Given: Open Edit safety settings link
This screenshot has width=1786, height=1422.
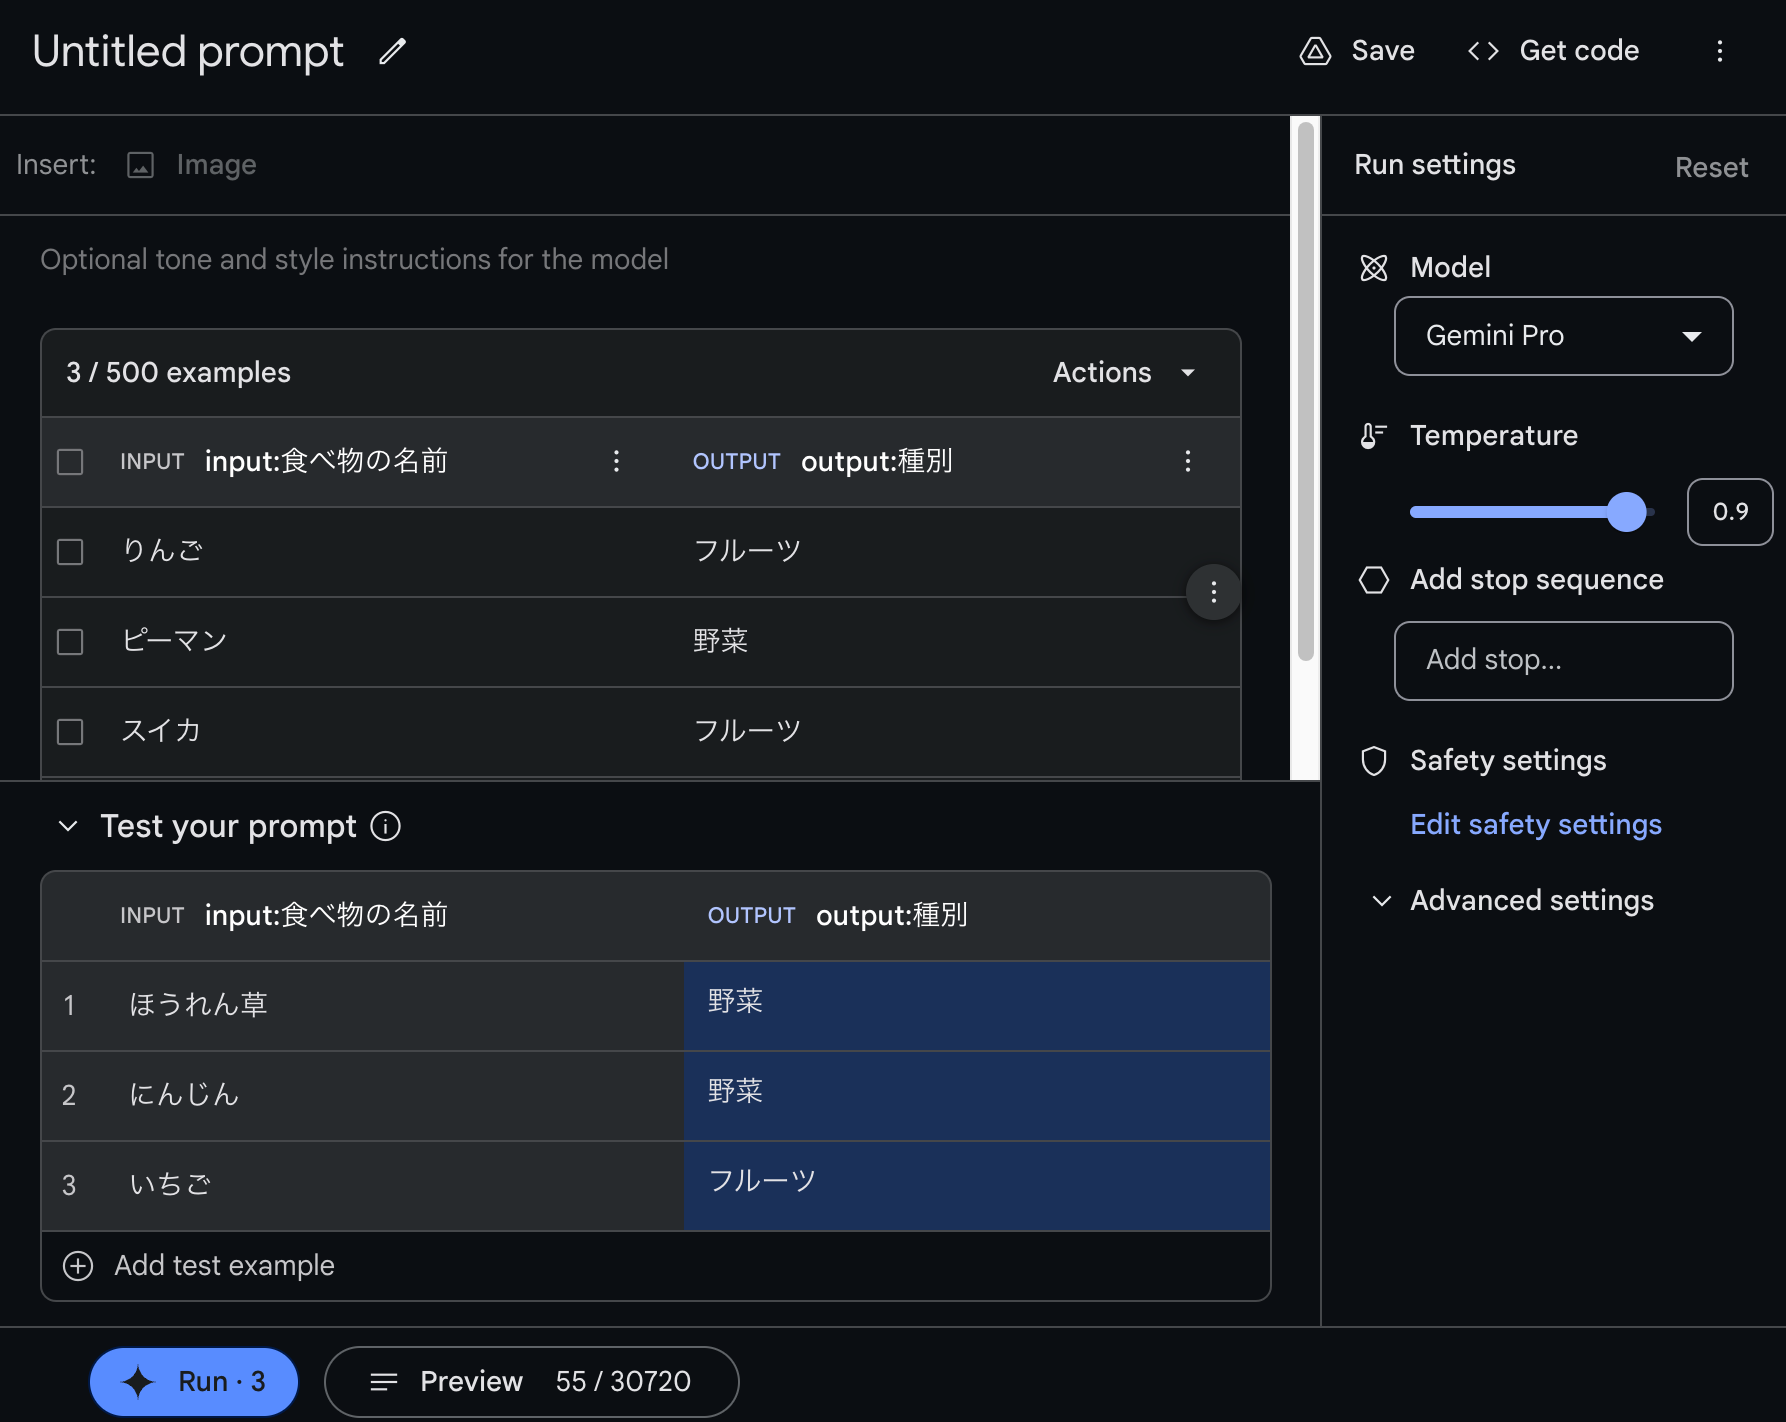Looking at the screenshot, I should (x=1535, y=825).
